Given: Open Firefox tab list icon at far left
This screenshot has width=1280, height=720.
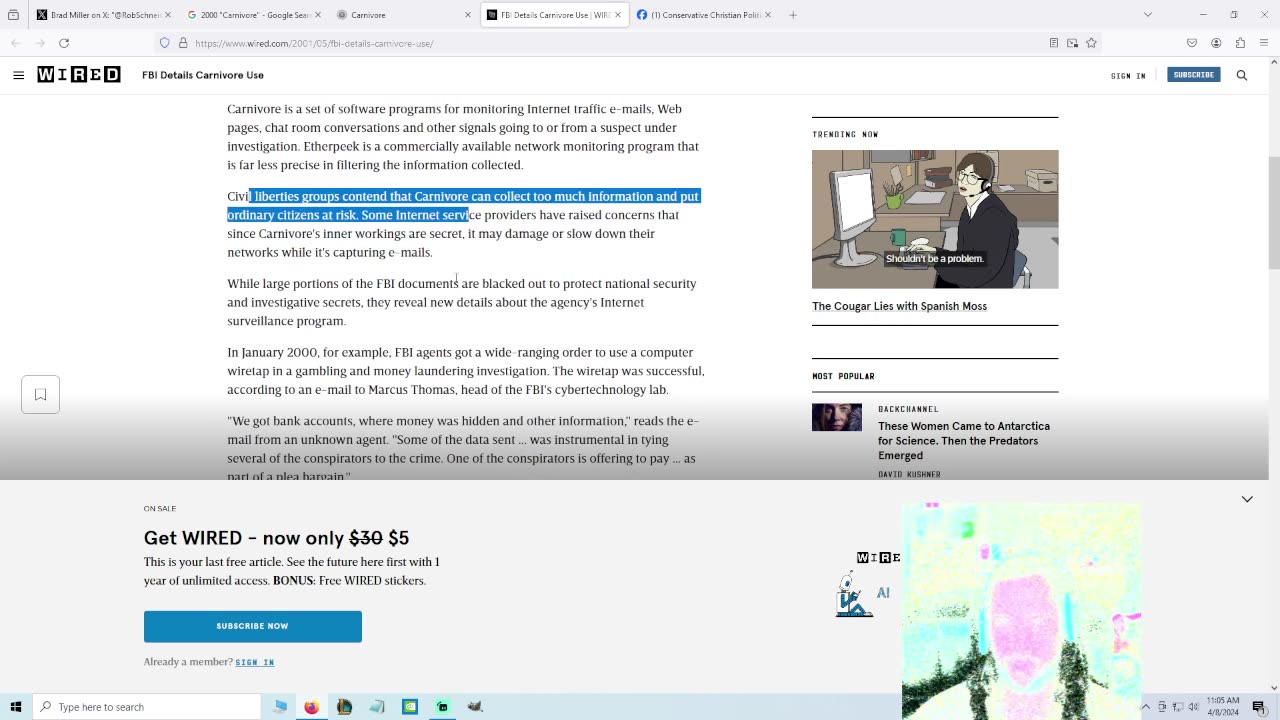Looking at the screenshot, I should (13, 15).
